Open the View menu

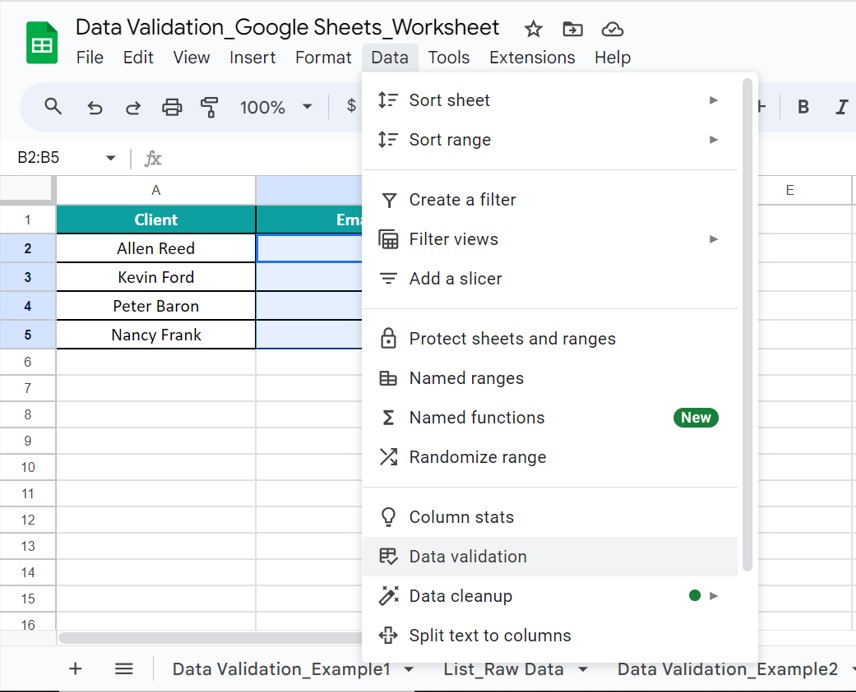[191, 57]
